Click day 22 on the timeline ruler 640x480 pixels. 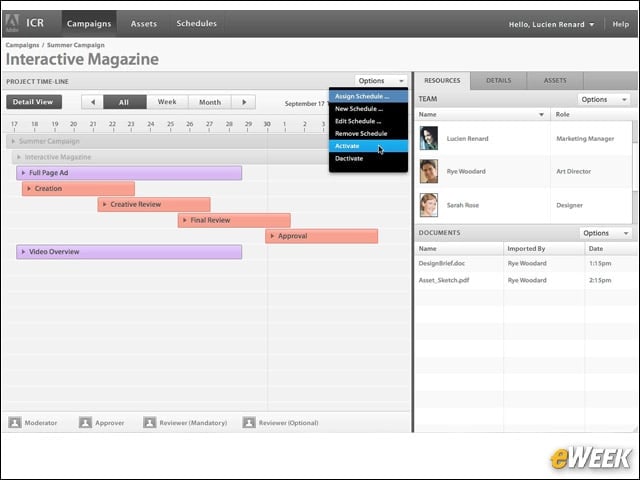coord(112,124)
